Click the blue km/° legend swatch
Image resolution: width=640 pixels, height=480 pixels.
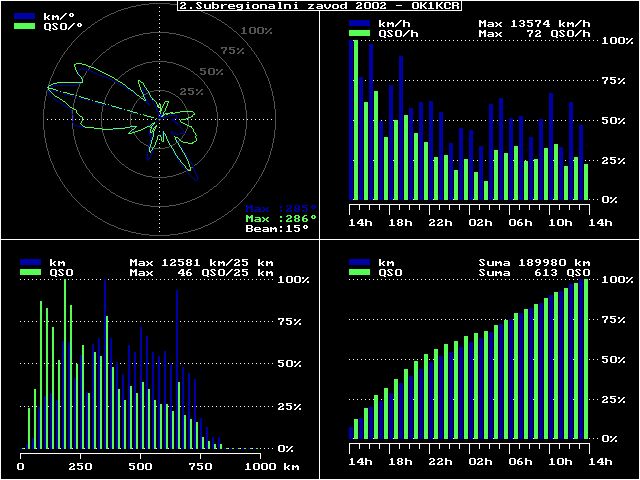(x=23, y=18)
